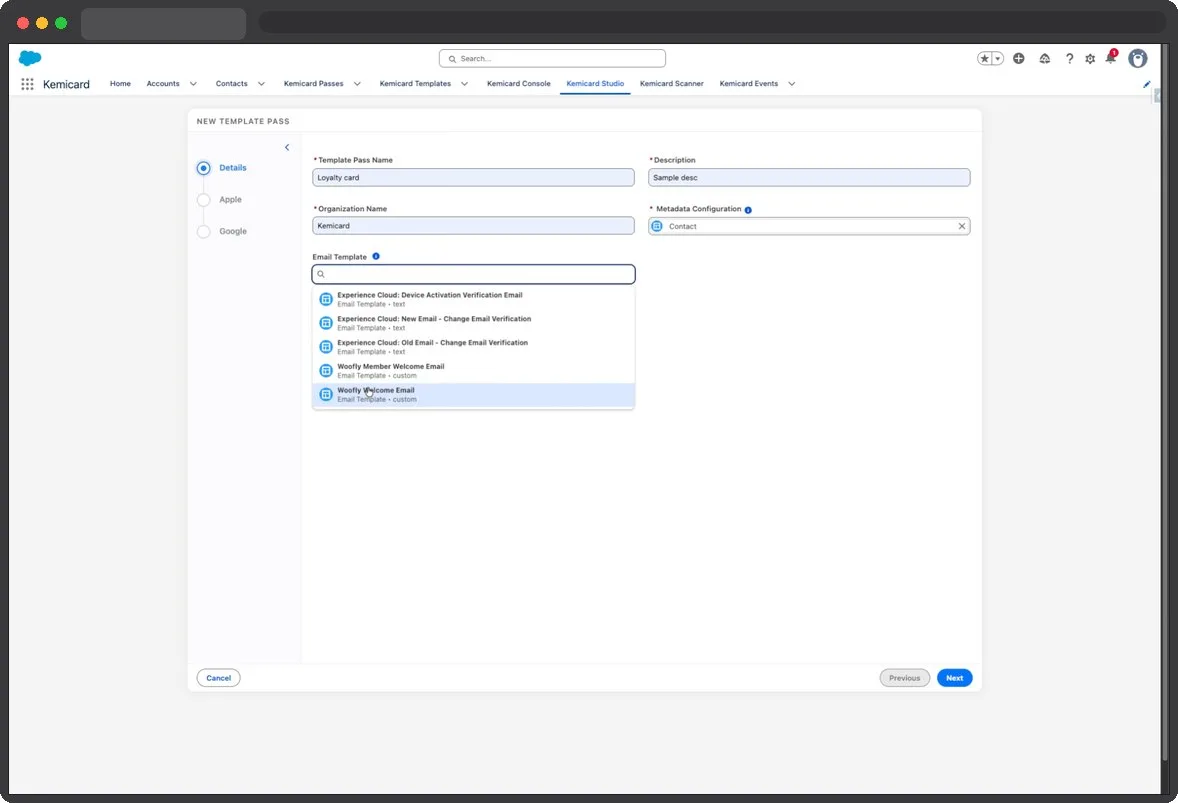Choose Experience Cloud: Old Email - Change Email Verification

pyautogui.click(x=473, y=347)
